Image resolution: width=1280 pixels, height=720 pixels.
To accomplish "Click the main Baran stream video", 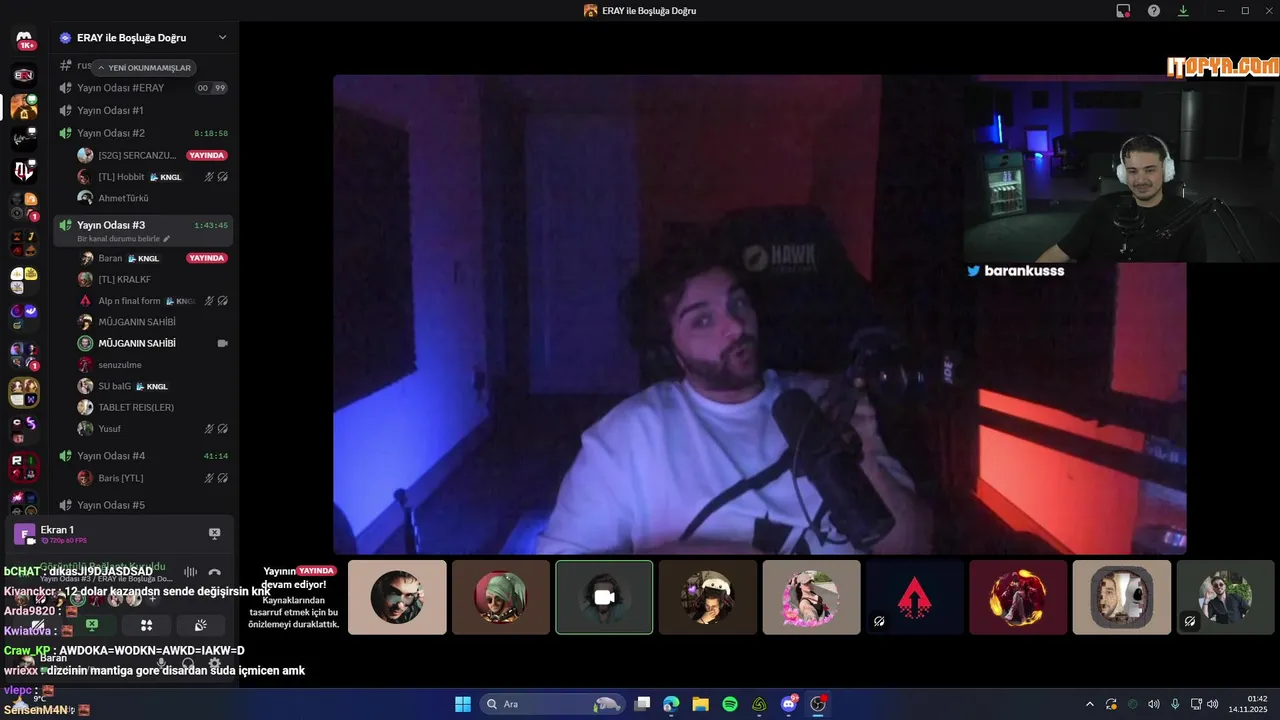I will pos(760,314).
